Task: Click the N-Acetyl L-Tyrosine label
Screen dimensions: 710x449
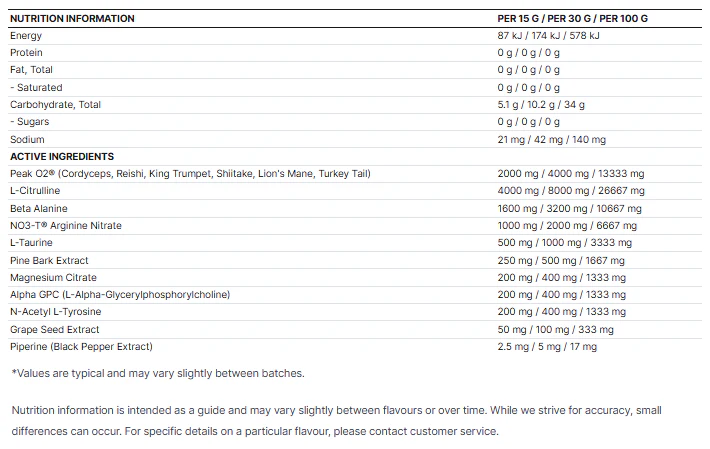Action: (x=56, y=311)
